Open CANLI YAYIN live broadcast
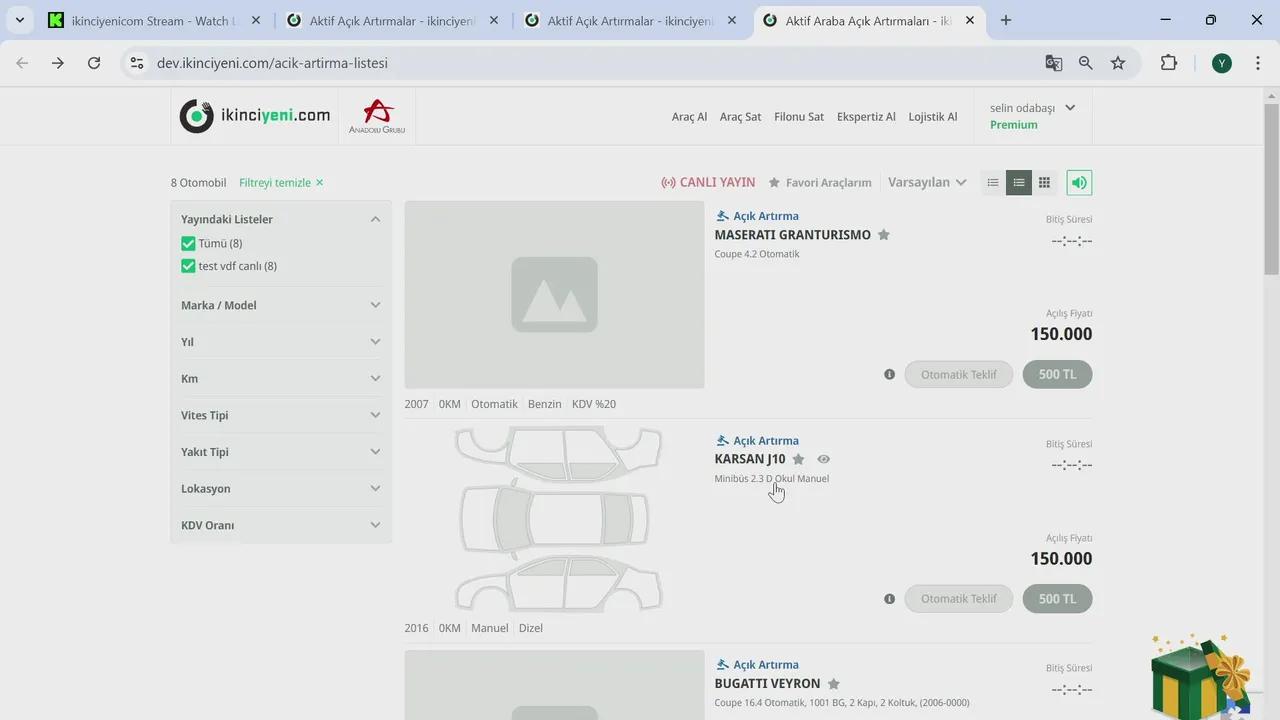The width and height of the screenshot is (1280, 720). click(708, 182)
